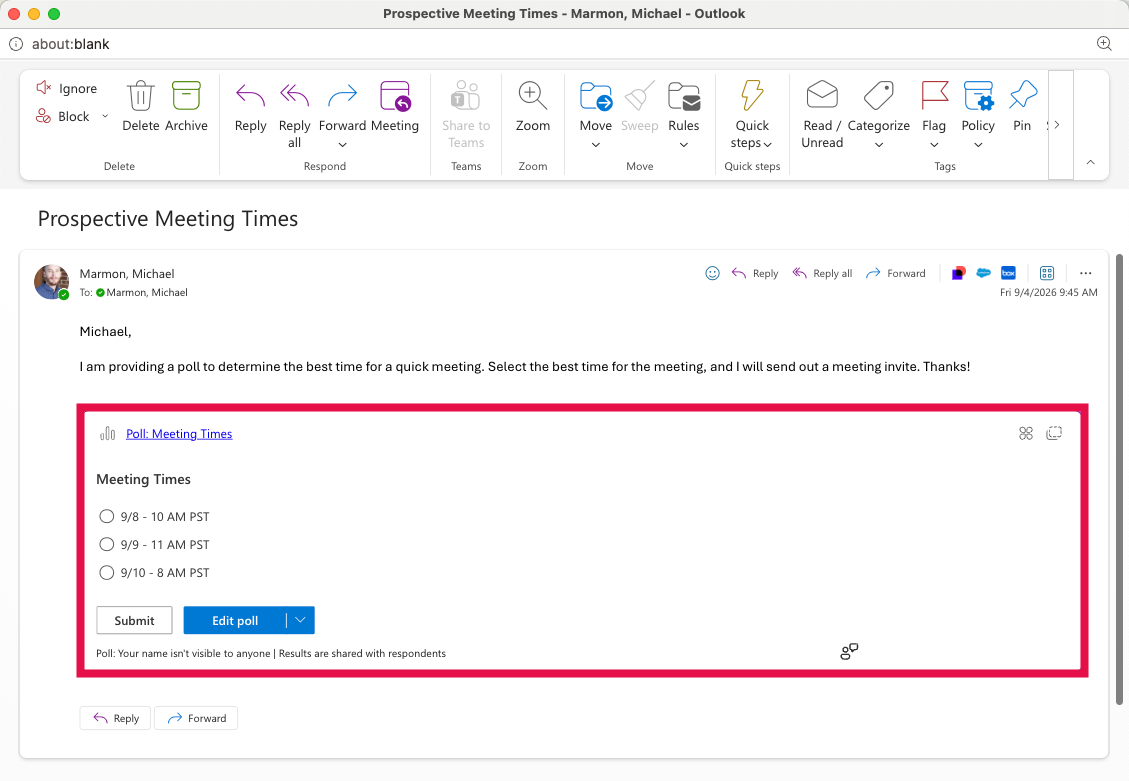Expand the Rules dropdown chevron

tap(683, 145)
